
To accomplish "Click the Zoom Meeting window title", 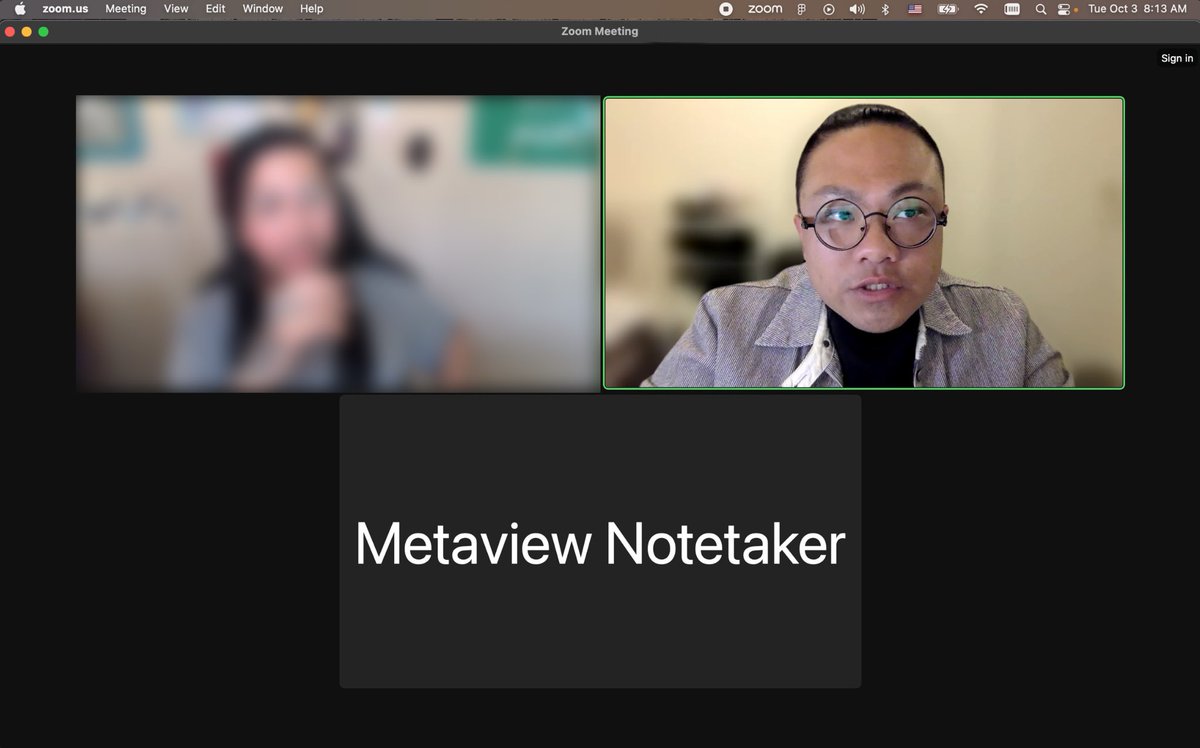I will pos(600,31).
